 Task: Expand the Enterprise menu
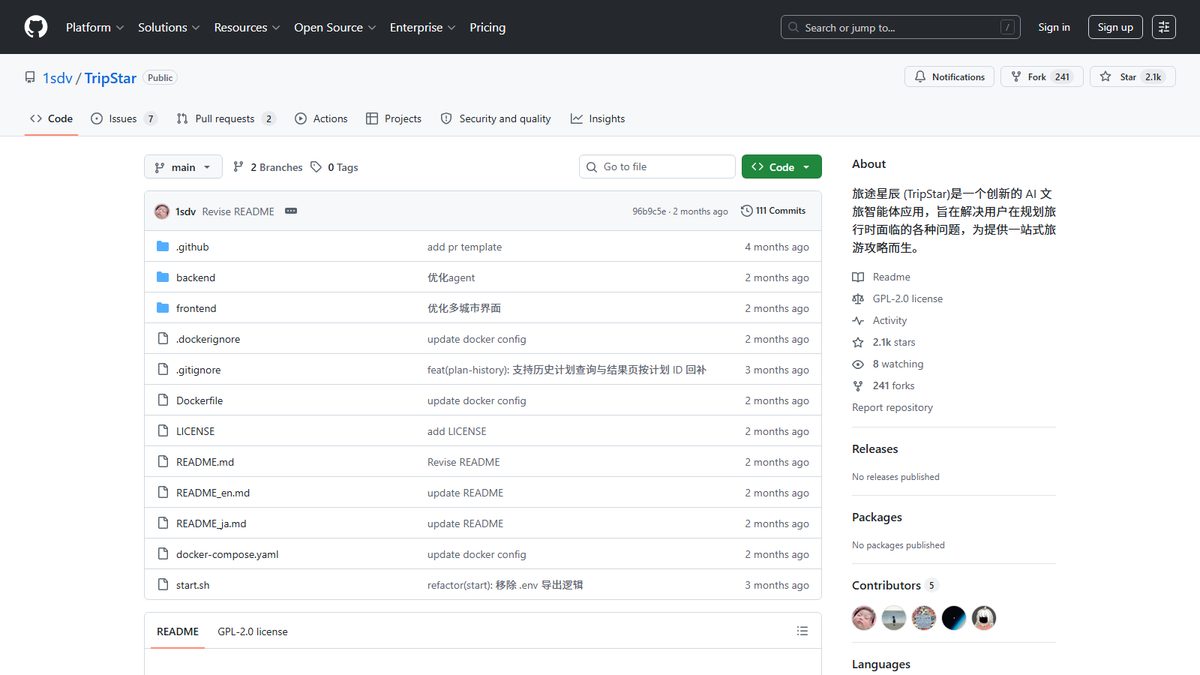point(423,27)
